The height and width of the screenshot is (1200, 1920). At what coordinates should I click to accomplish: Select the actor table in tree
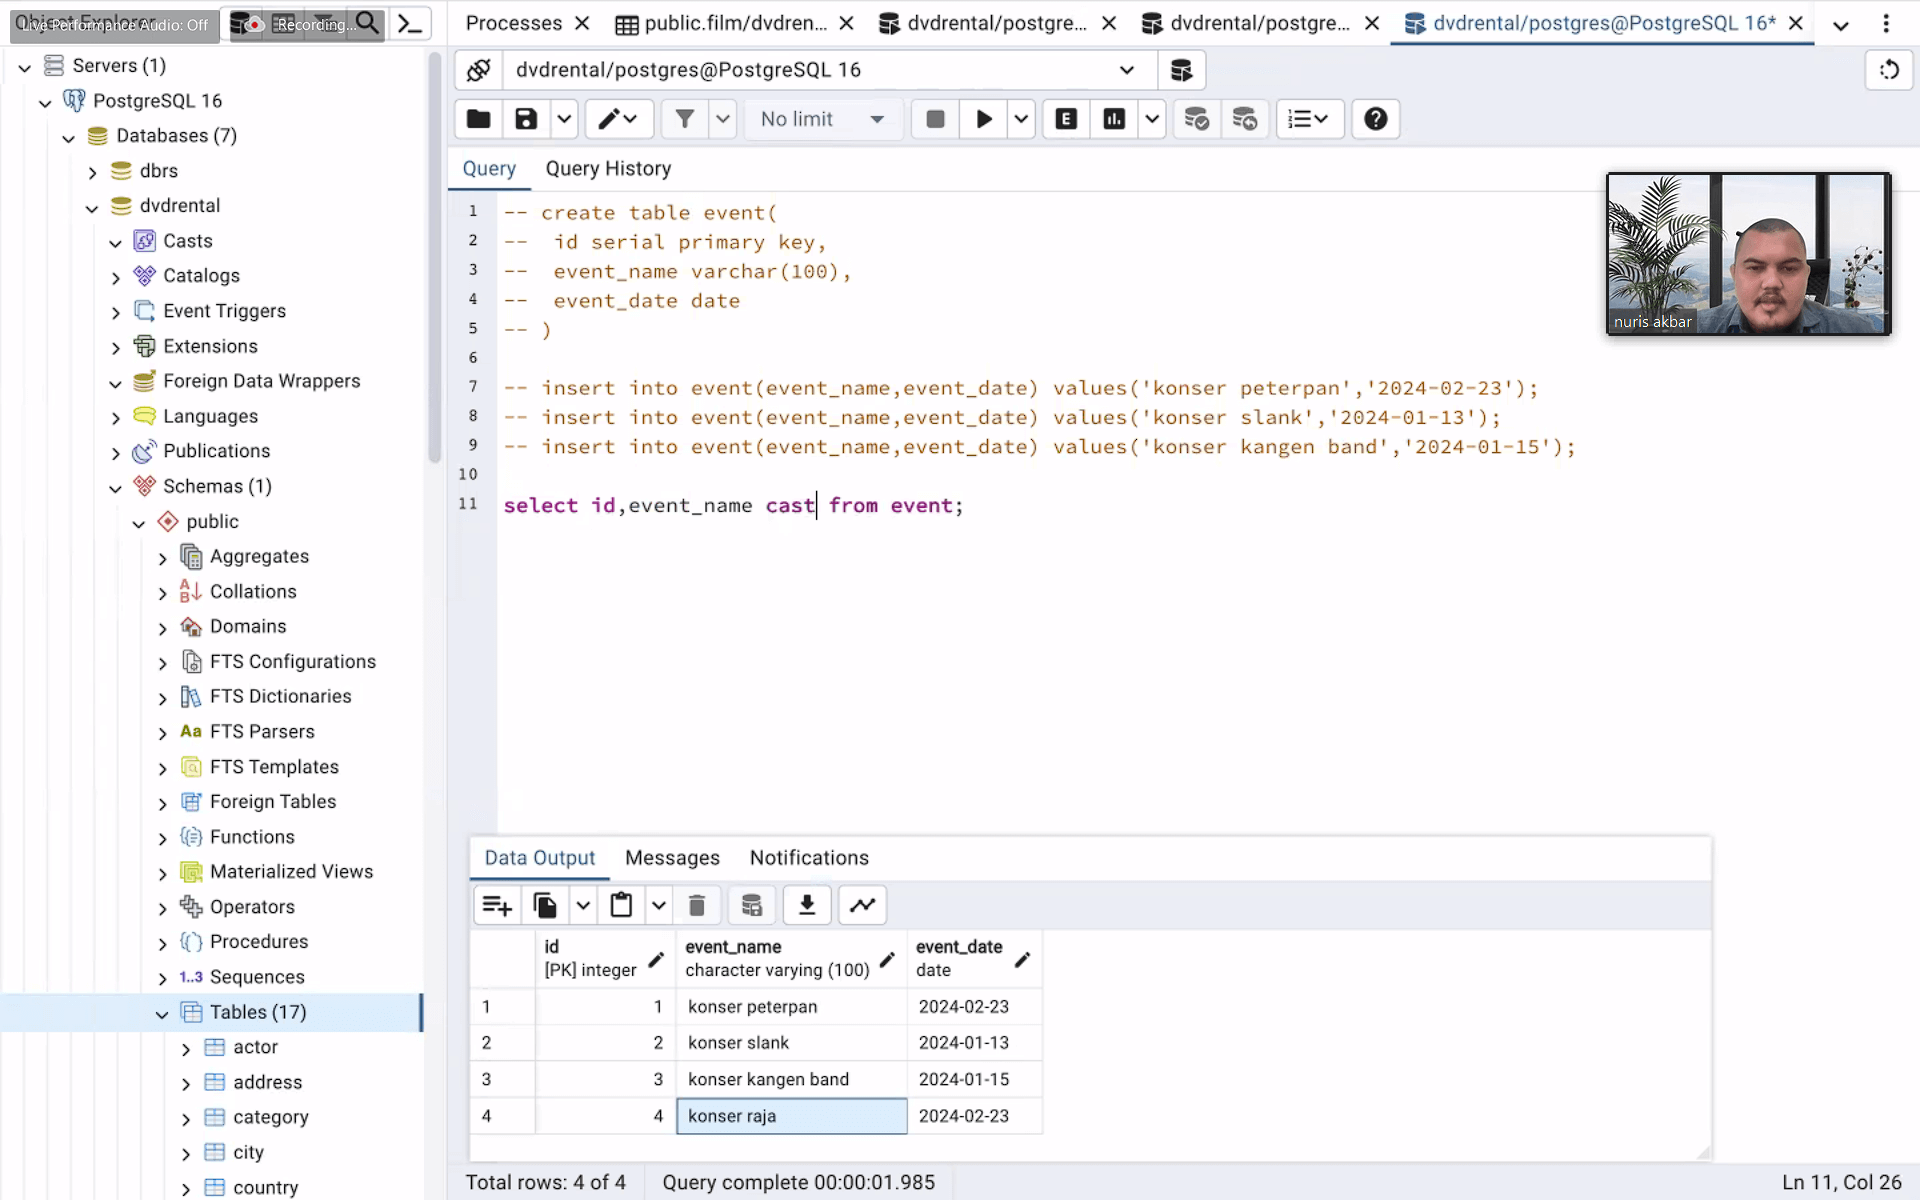point(255,1047)
